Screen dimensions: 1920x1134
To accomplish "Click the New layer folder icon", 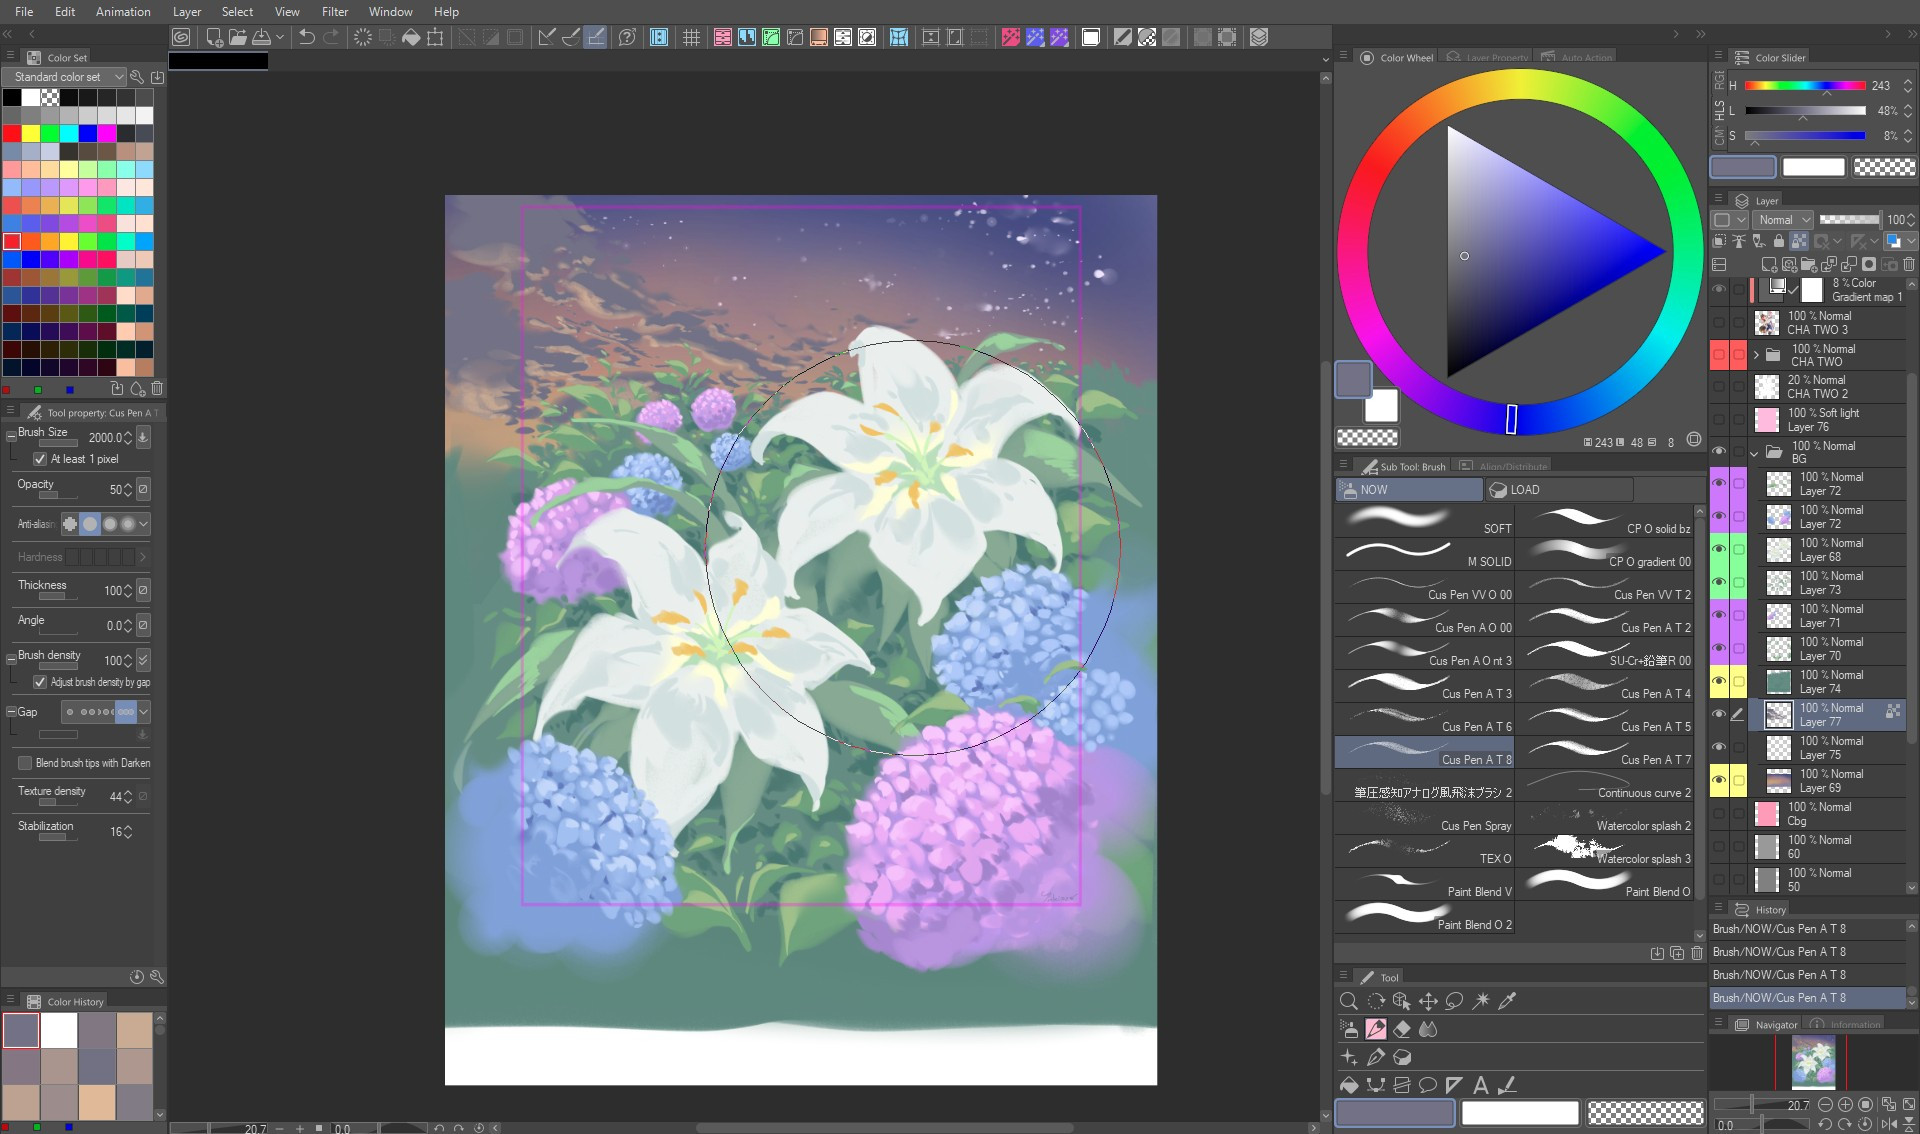I will point(1808,265).
